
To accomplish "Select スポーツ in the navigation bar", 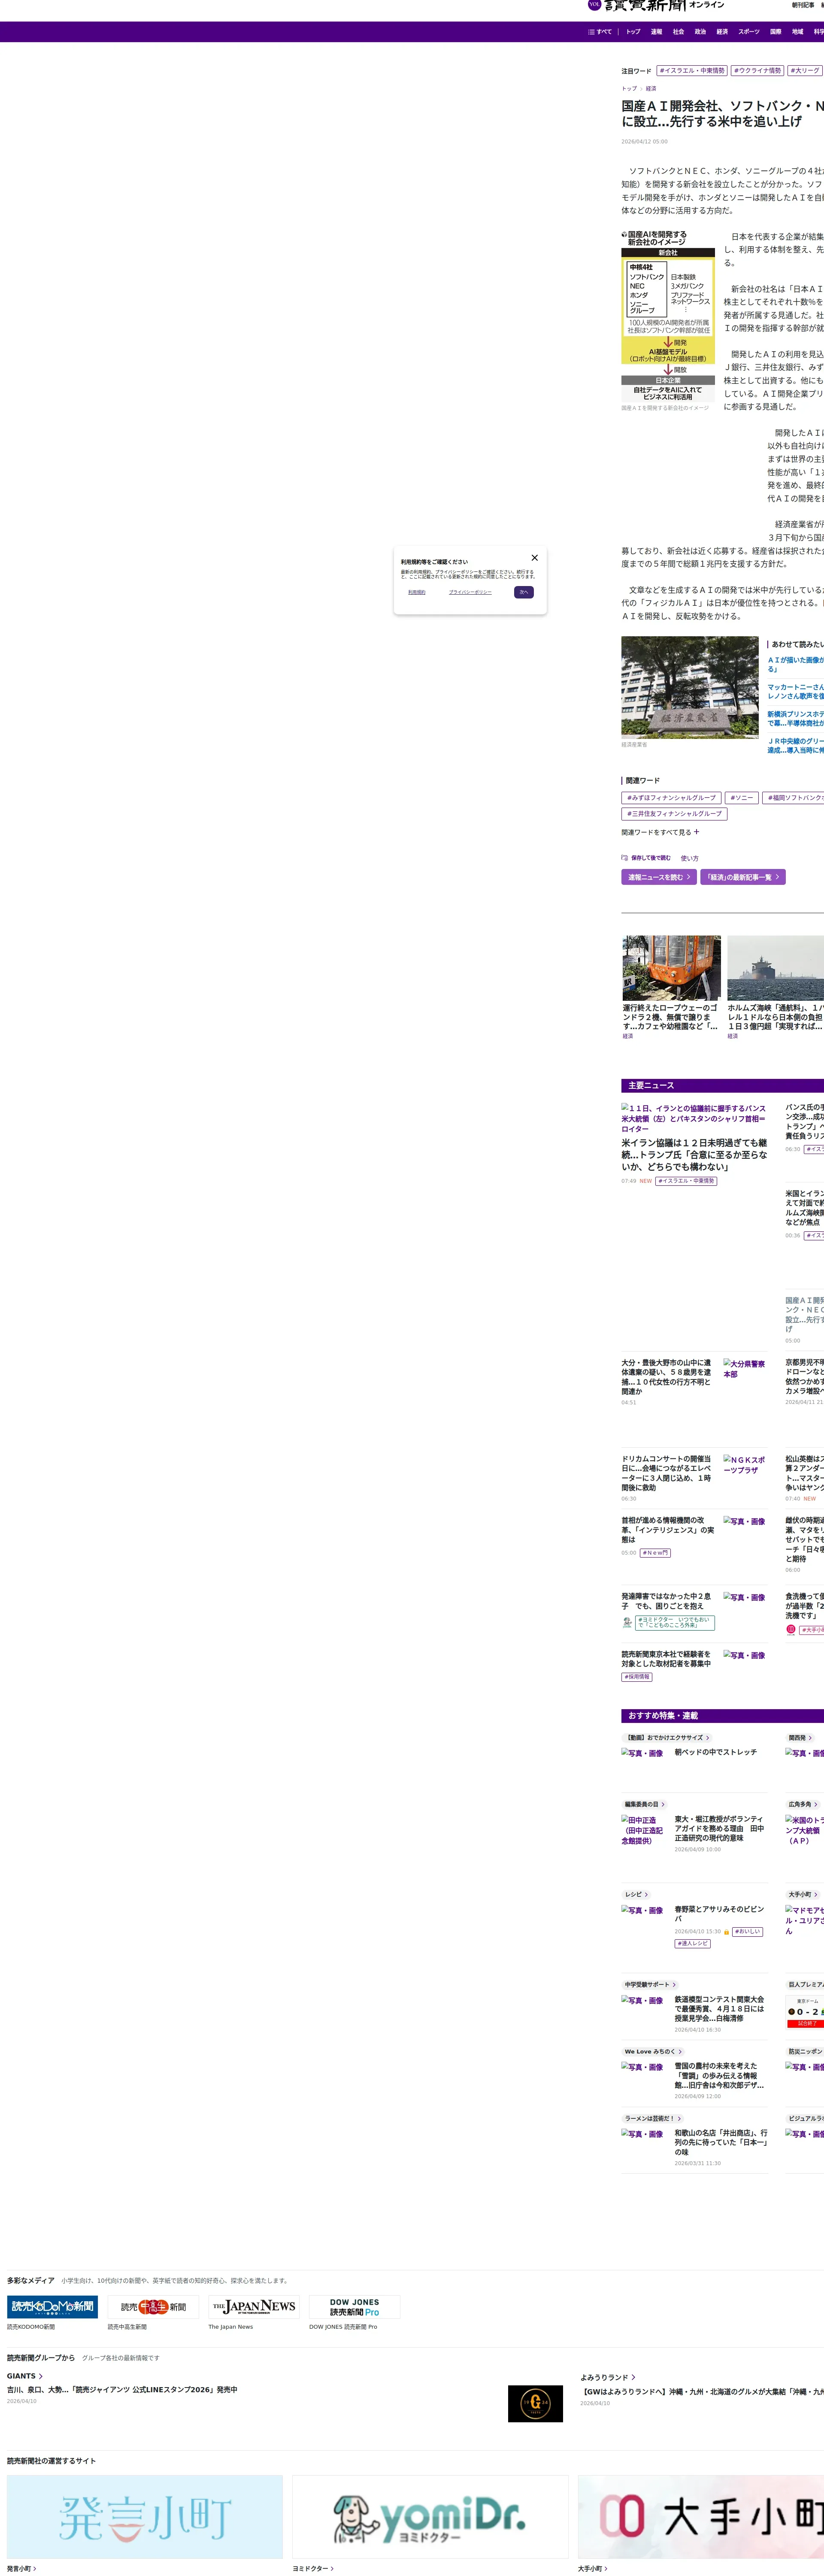I will pos(749,32).
